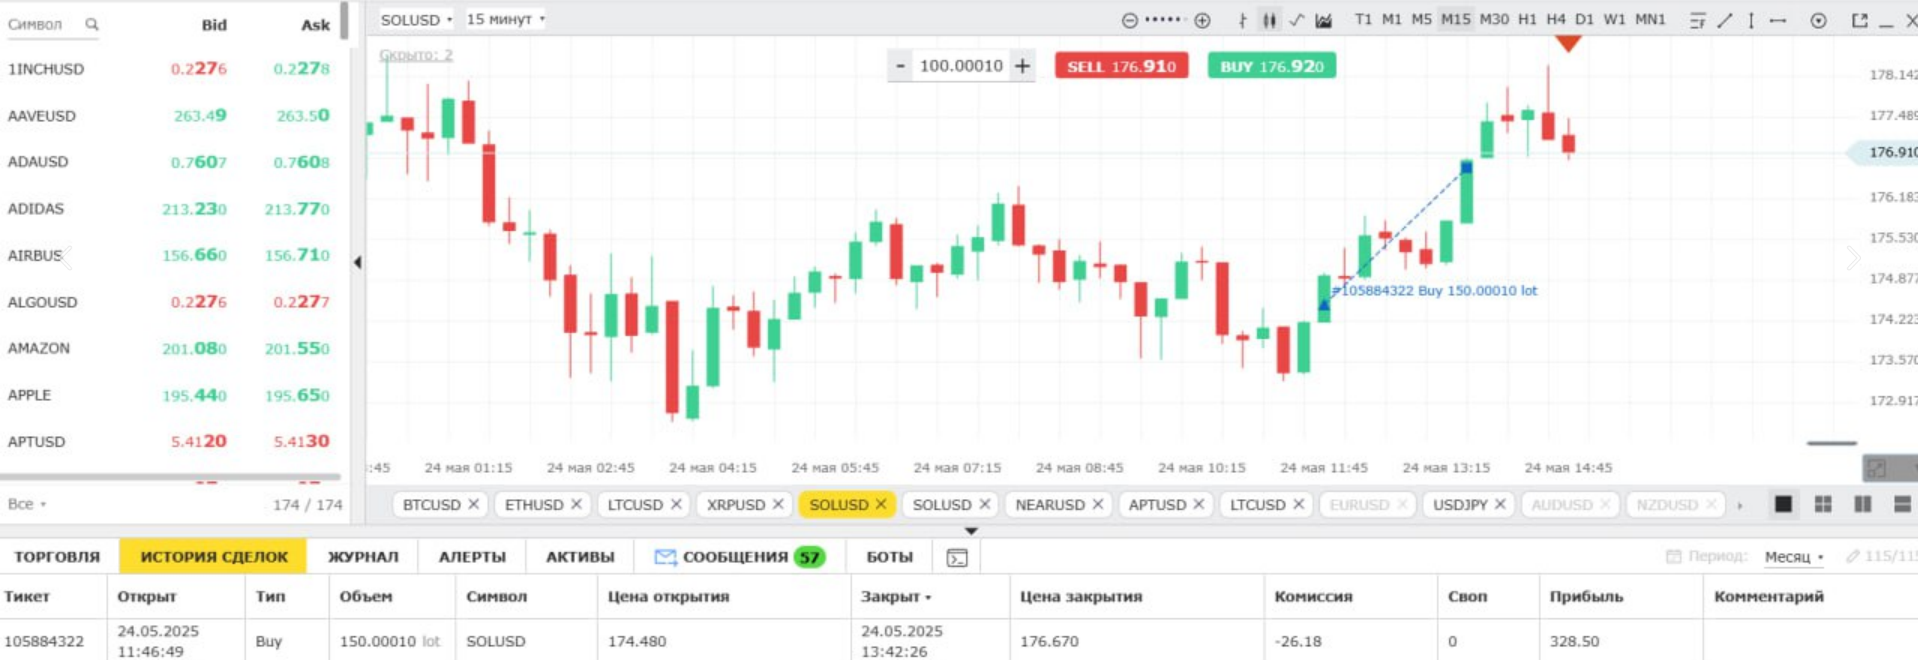1918x660 pixels.
Task: Select the two-column chart layout
Action: point(1862,504)
